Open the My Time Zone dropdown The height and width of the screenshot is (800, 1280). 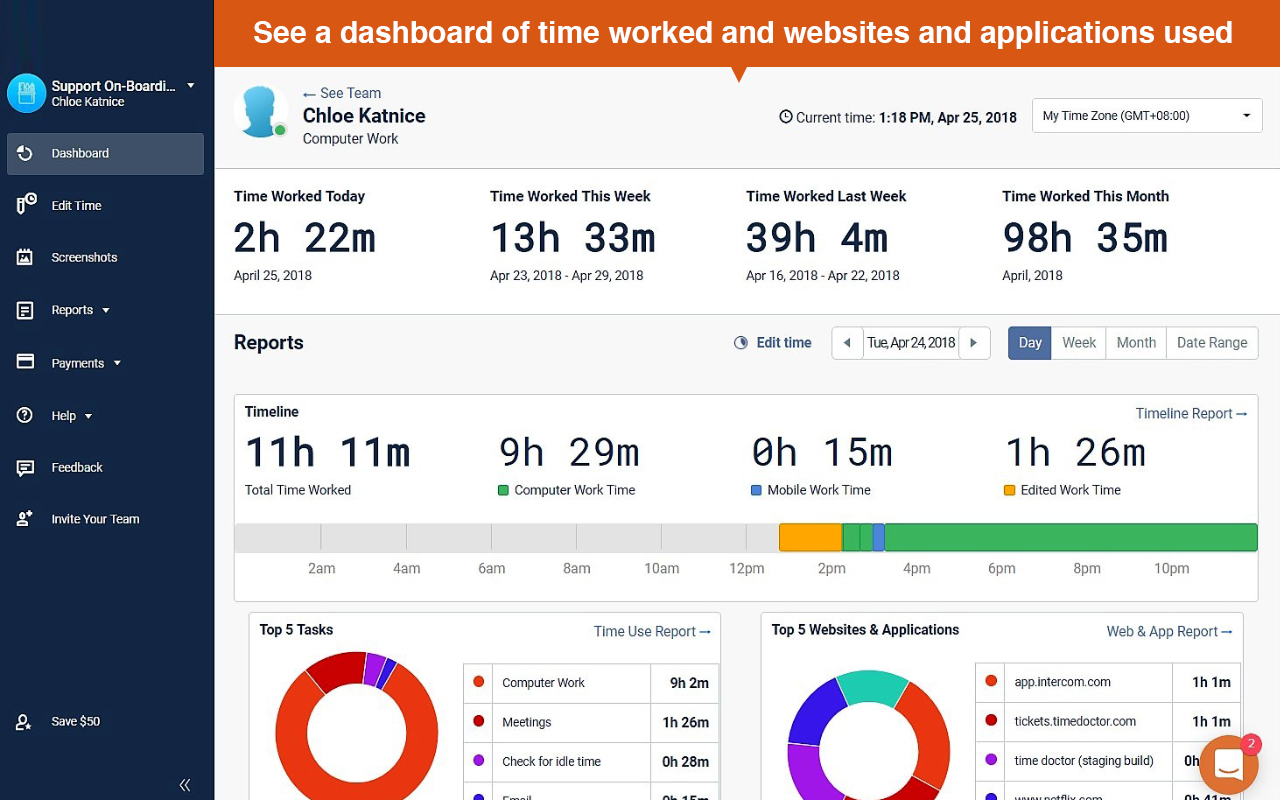point(1147,116)
